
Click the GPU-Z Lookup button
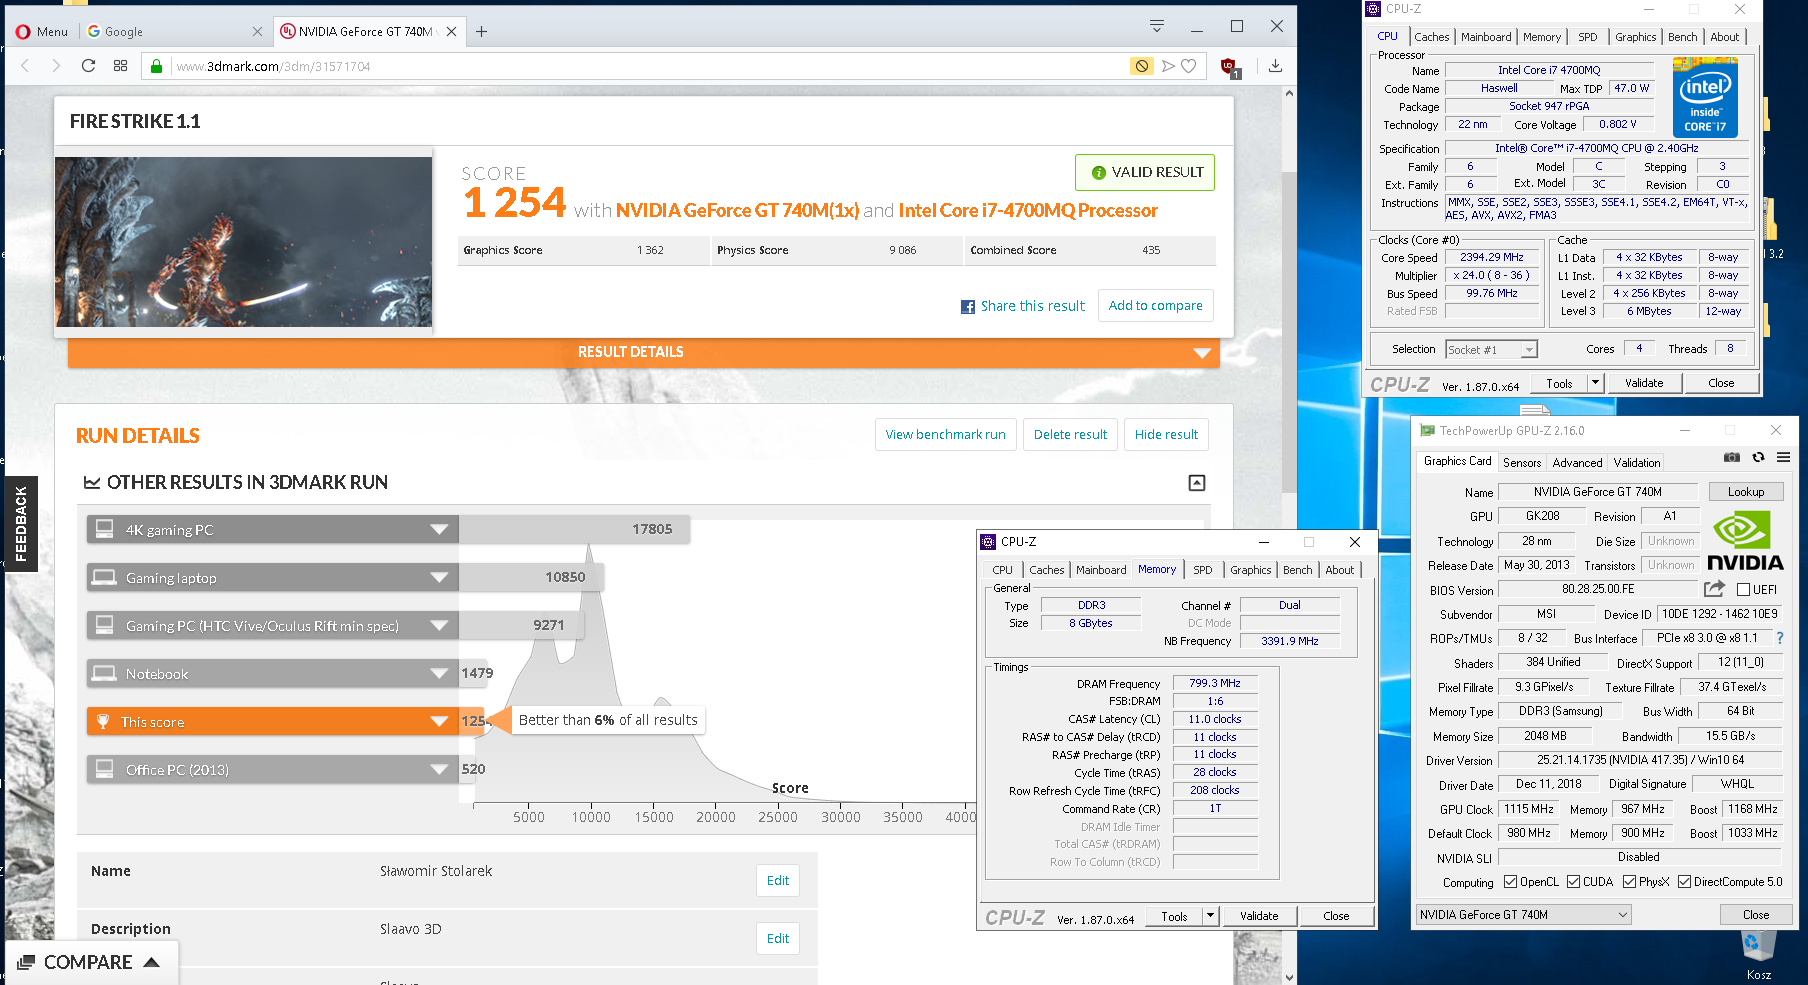pos(1746,492)
